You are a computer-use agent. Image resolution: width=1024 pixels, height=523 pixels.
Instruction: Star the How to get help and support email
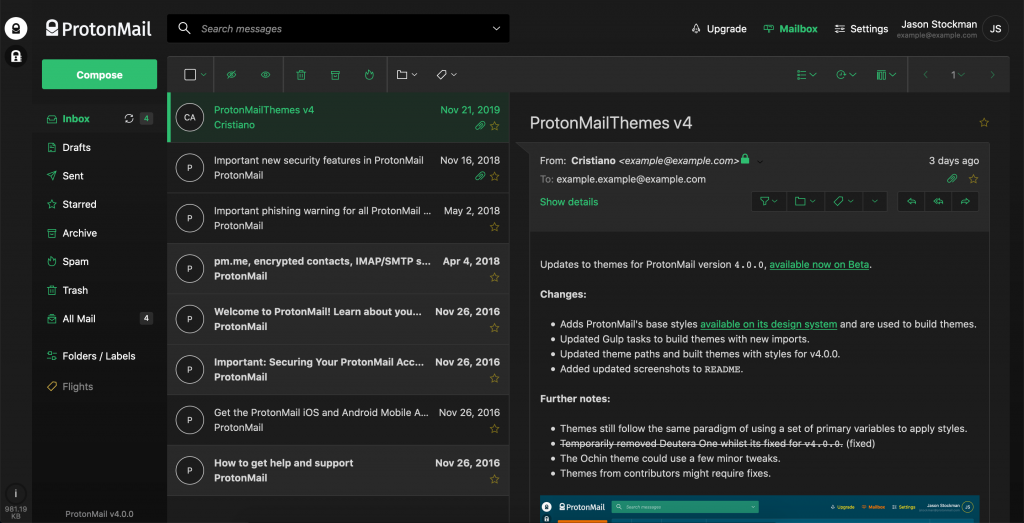494,479
